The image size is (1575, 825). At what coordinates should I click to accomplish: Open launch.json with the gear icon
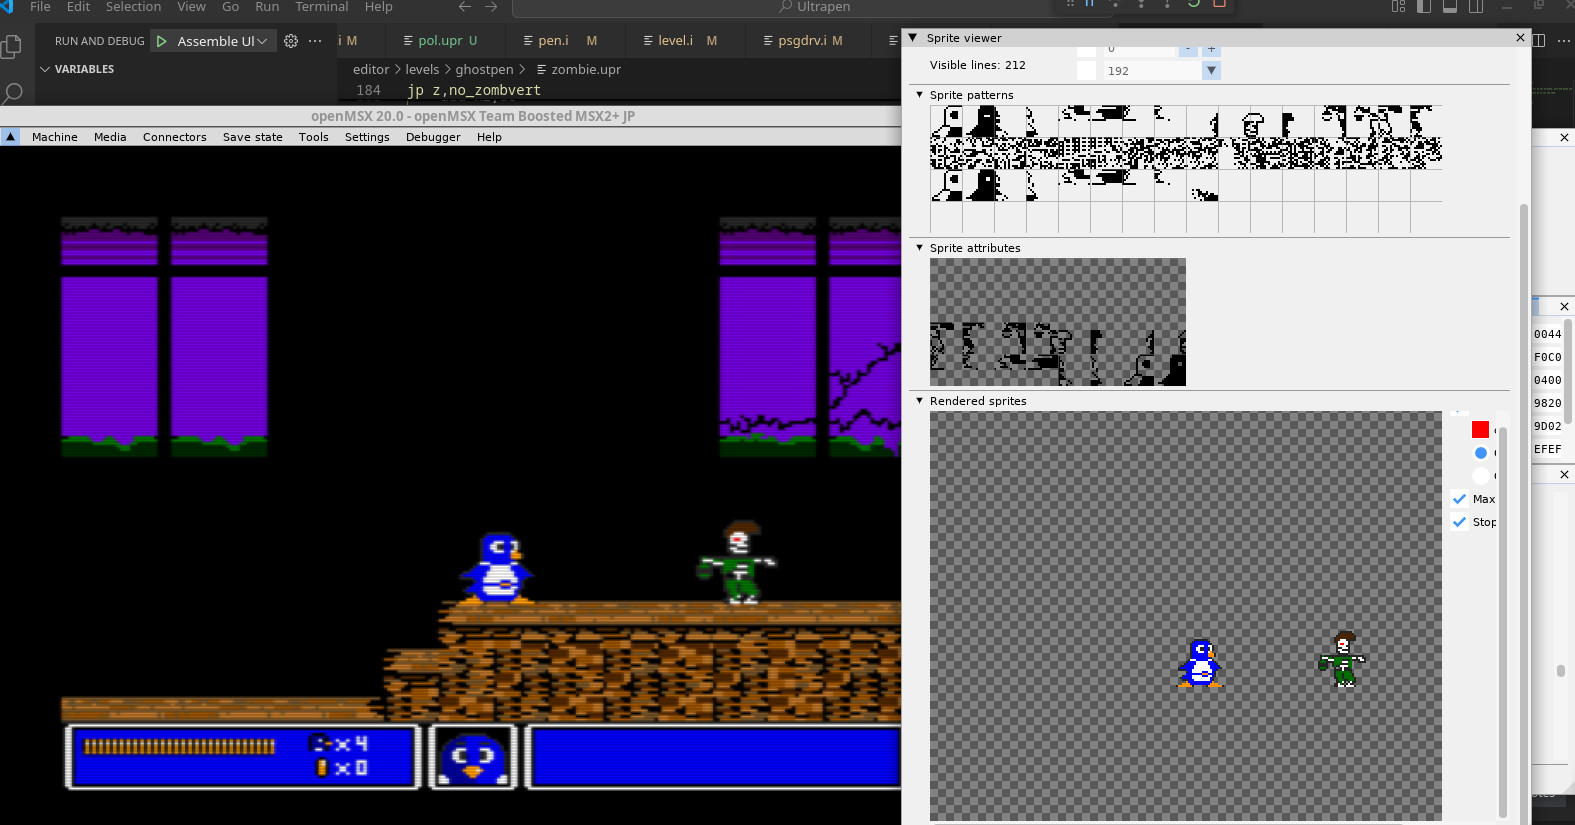[291, 41]
